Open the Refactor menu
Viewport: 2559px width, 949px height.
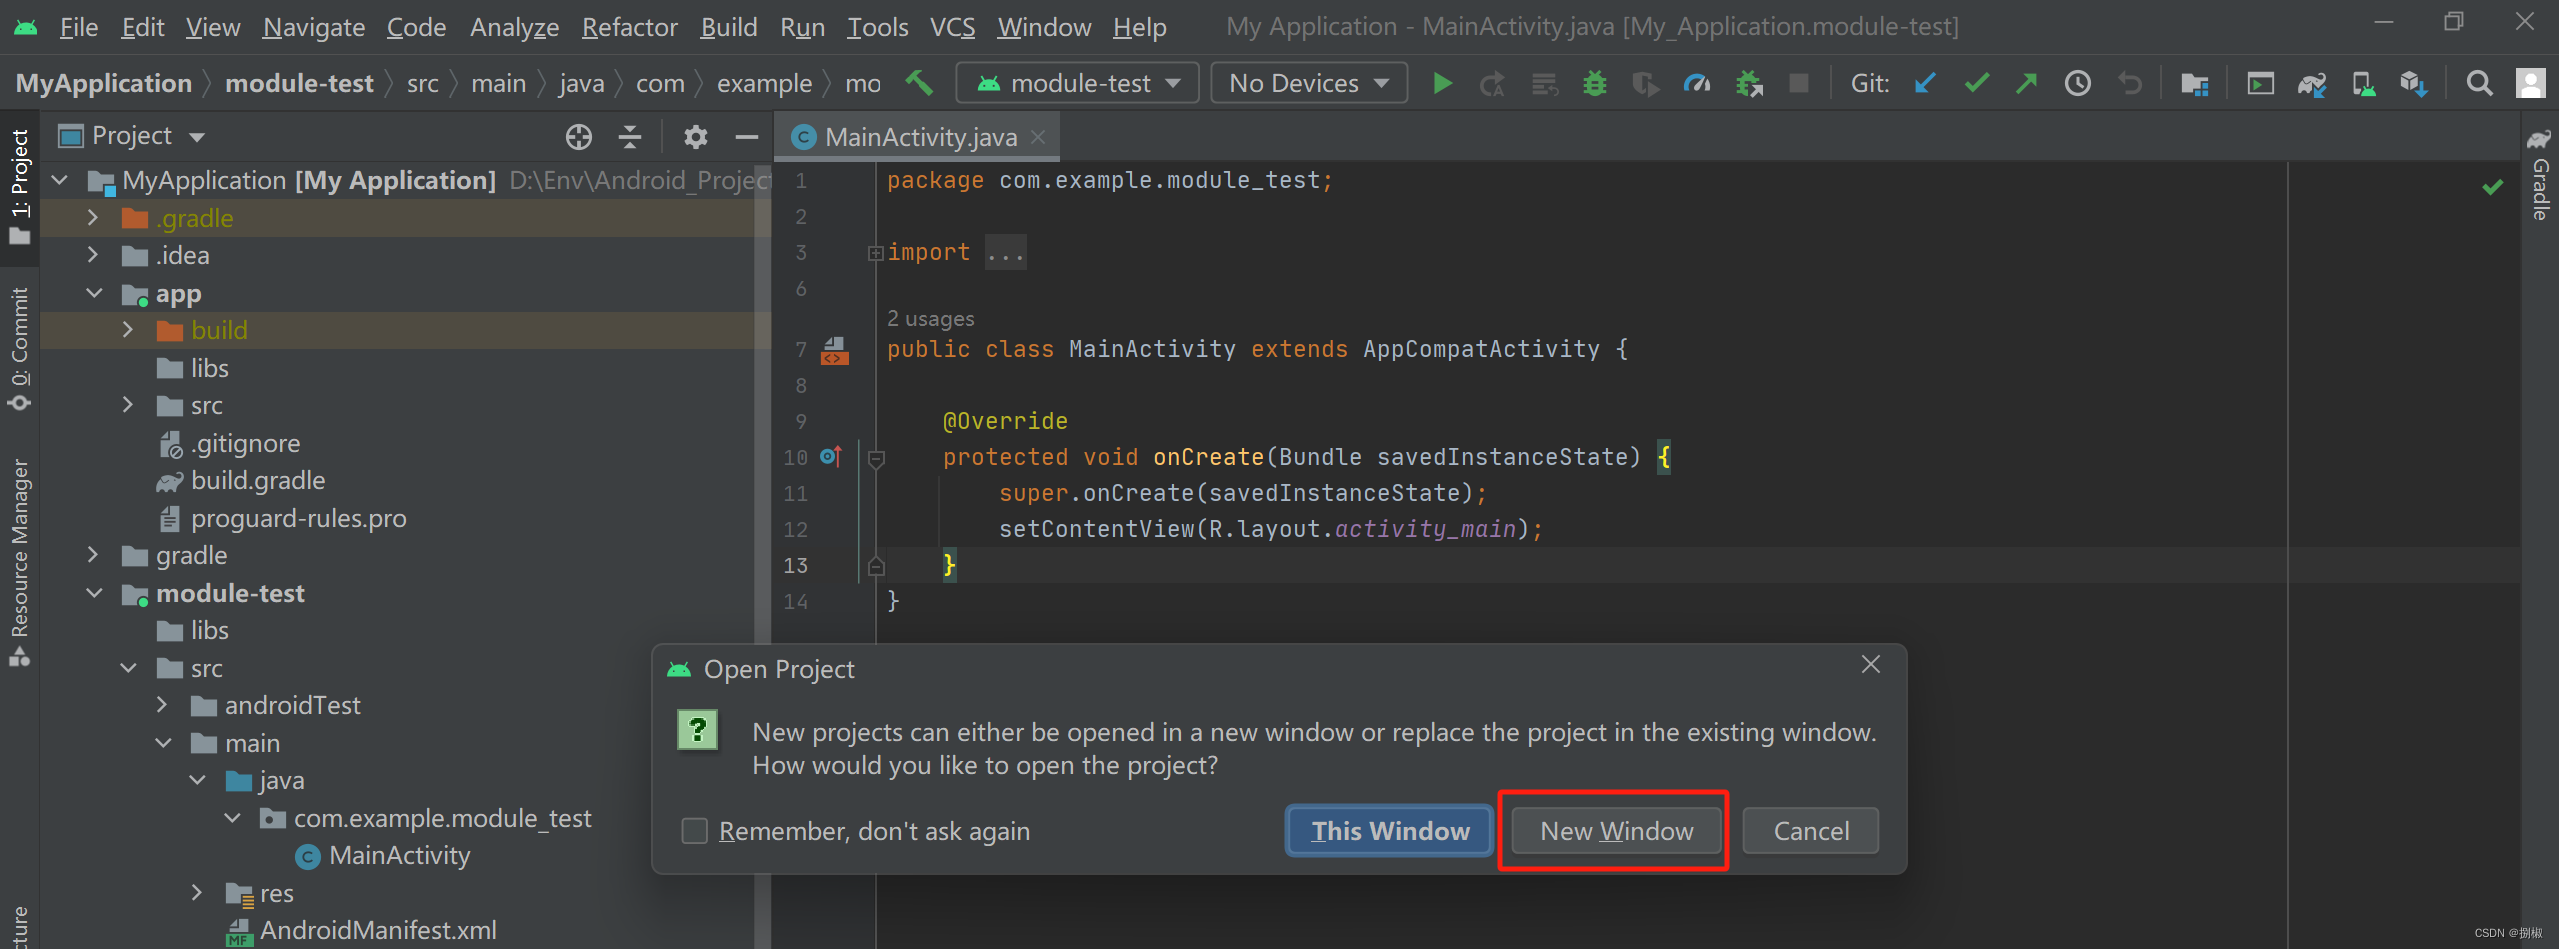pos(629,27)
